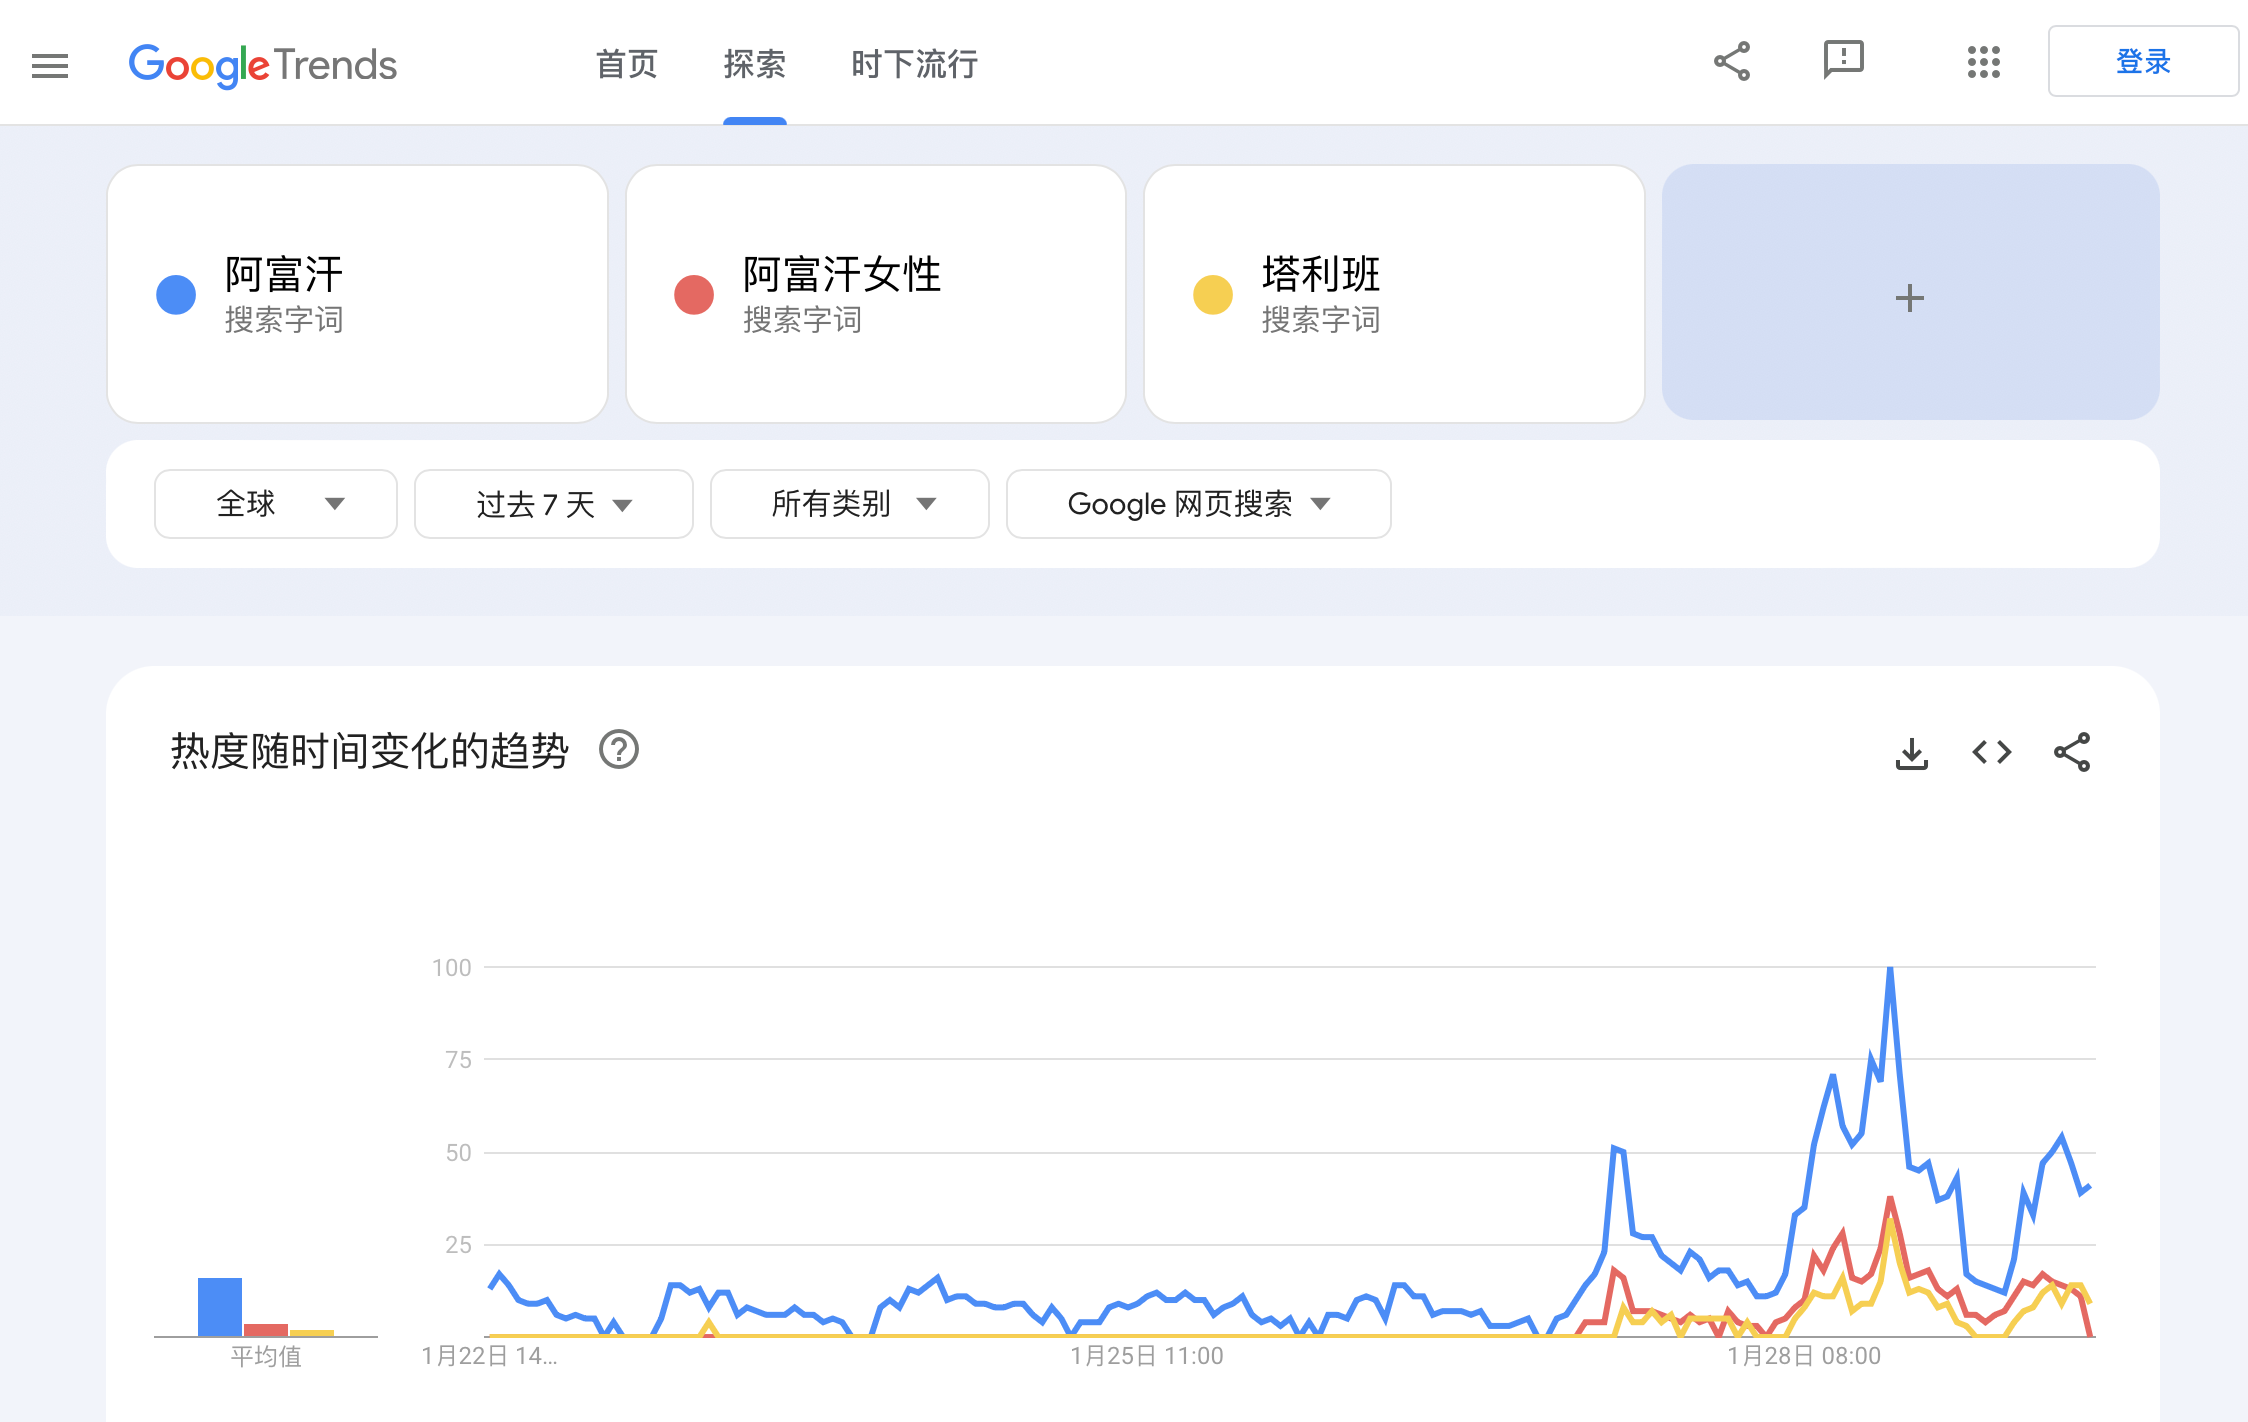The image size is (2248, 1422).
Task: Select the 阿富汗女性 search term card
Action: coord(875,294)
